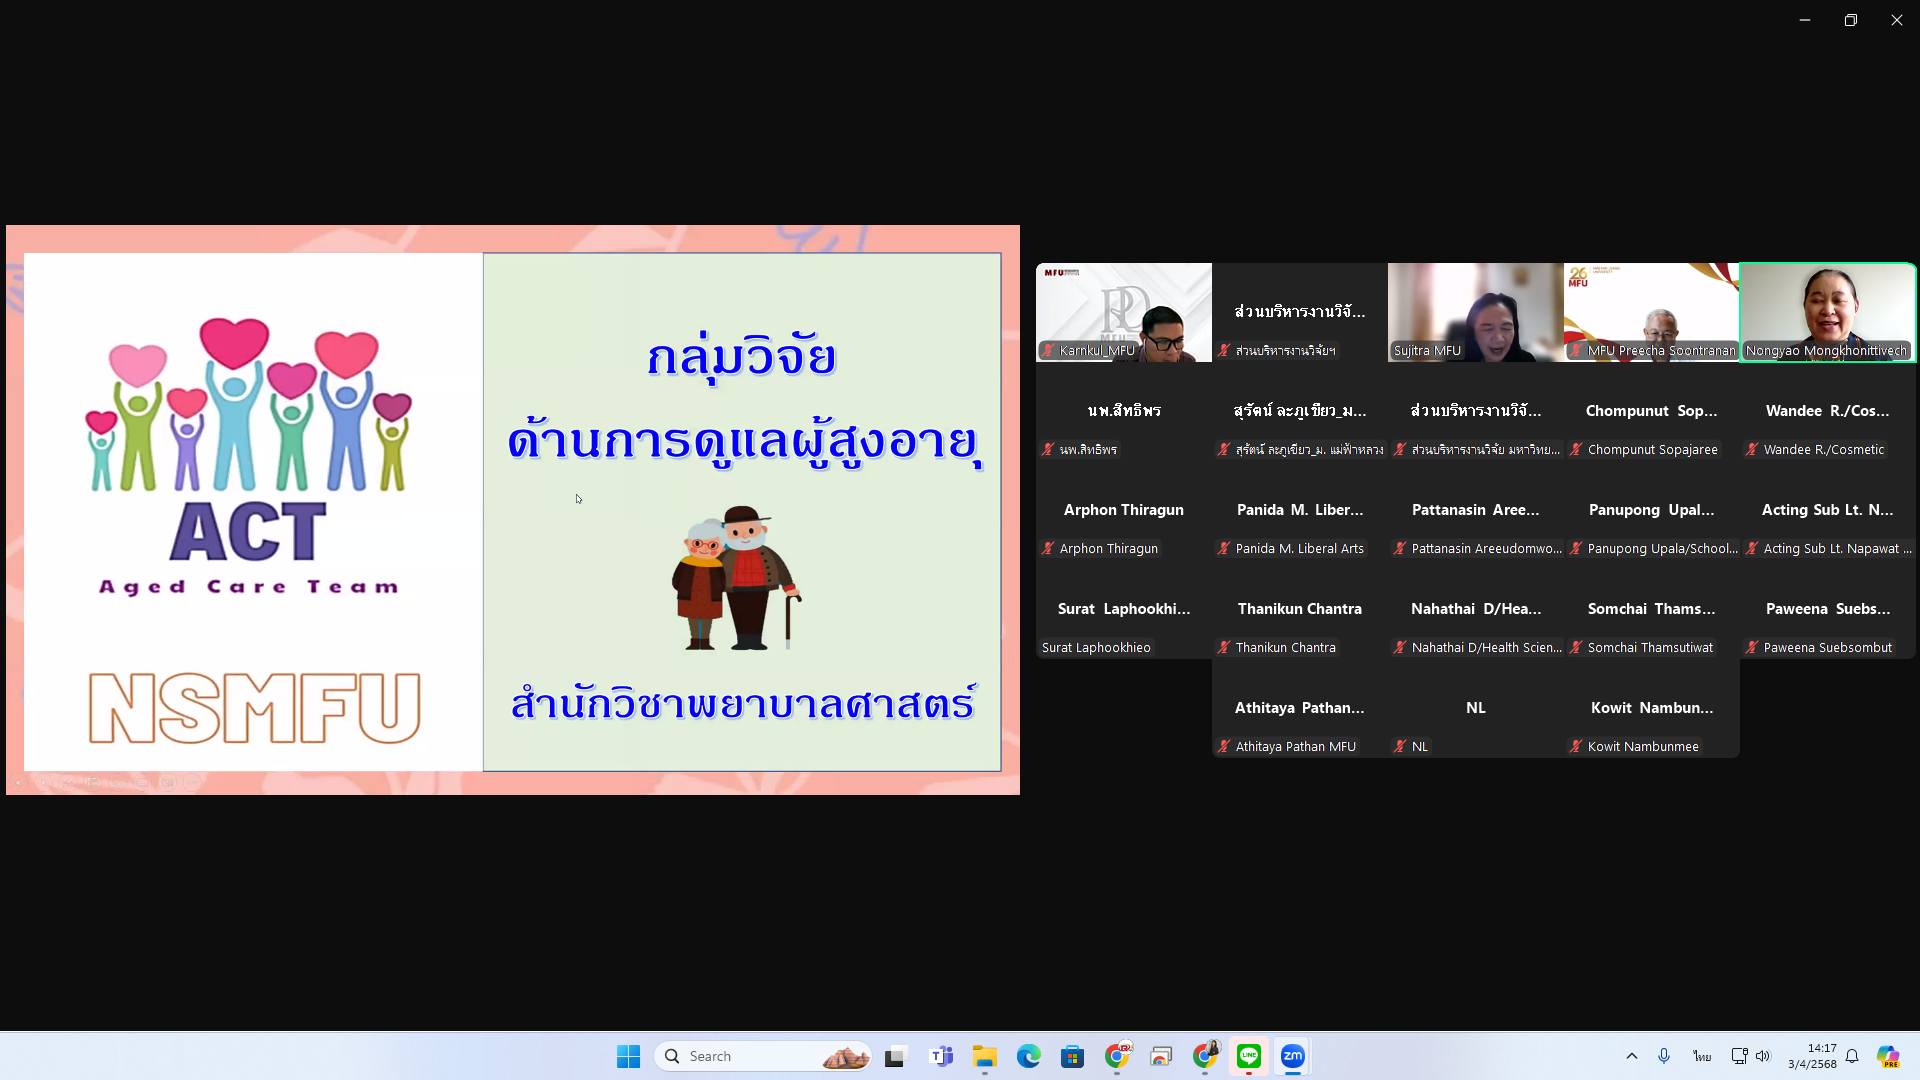The width and height of the screenshot is (1920, 1080).
Task: Select Pattanasin Areeudomwong participant tile
Action: pos(1476,510)
